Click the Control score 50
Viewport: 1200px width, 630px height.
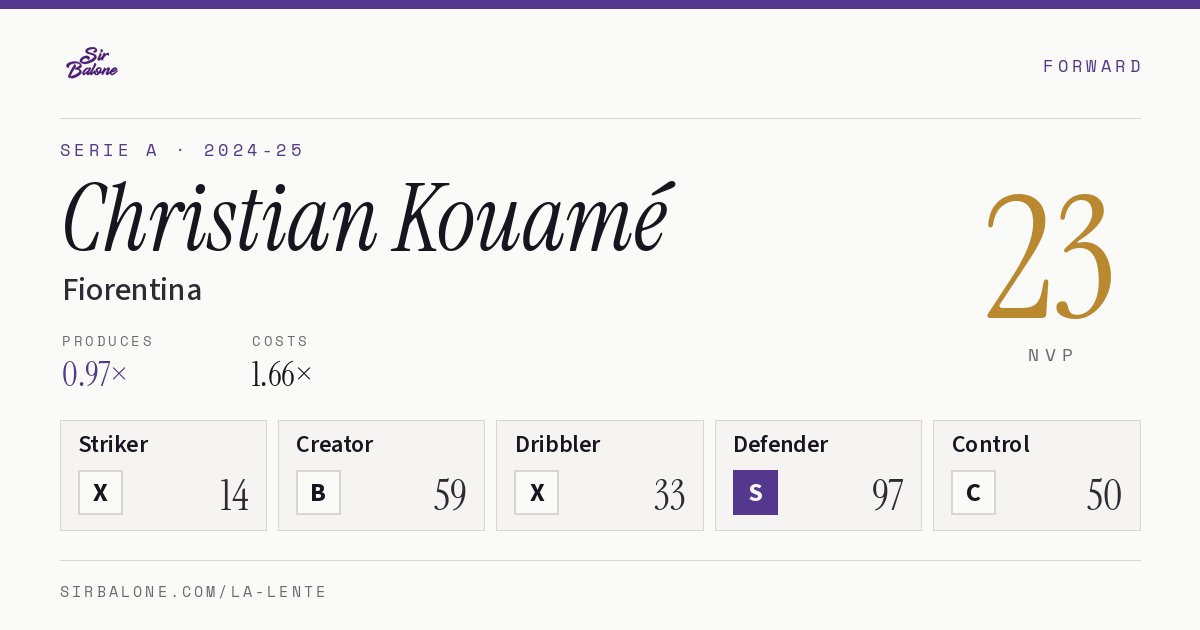(x=1104, y=495)
